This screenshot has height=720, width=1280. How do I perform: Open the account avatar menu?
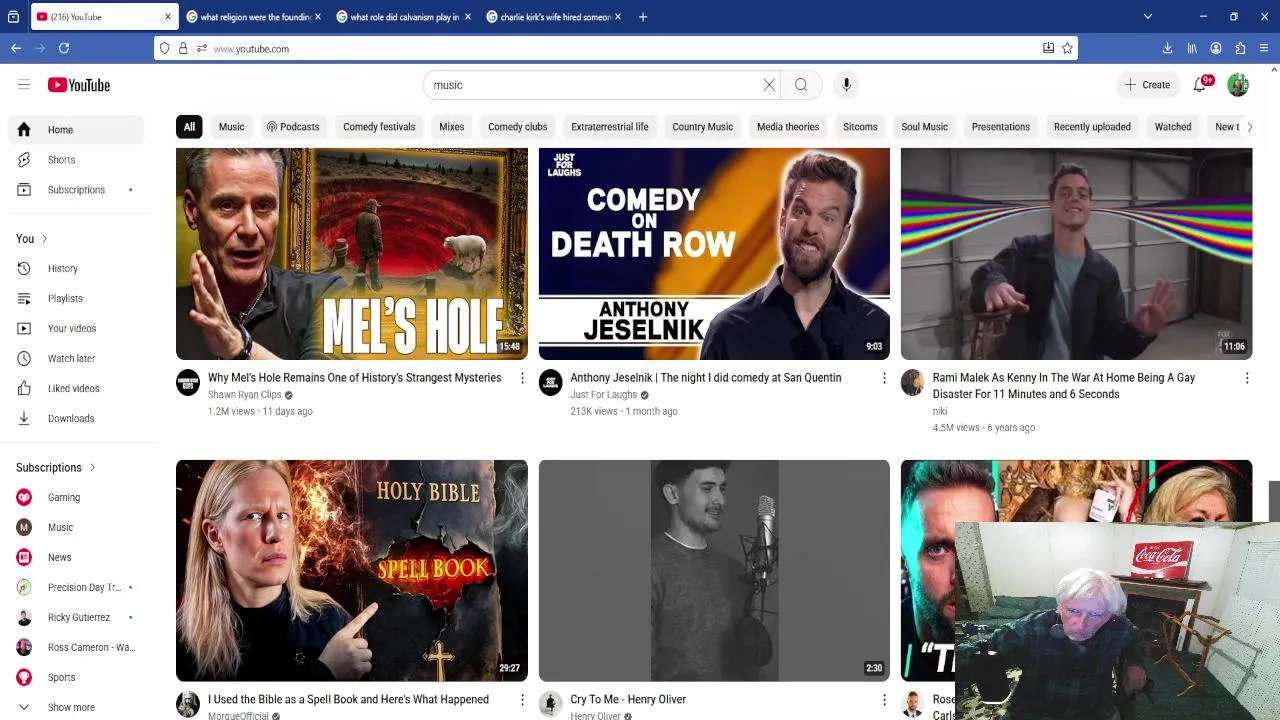click(1238, 85)
